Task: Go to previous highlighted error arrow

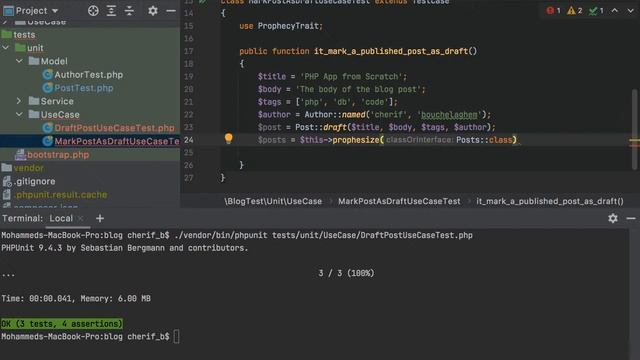Action: click(614, 11)
